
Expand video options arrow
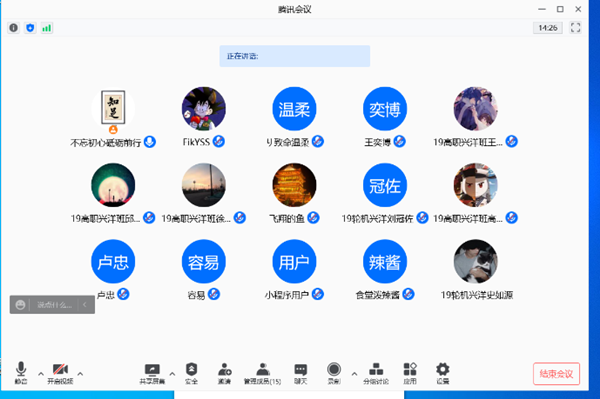80,374
